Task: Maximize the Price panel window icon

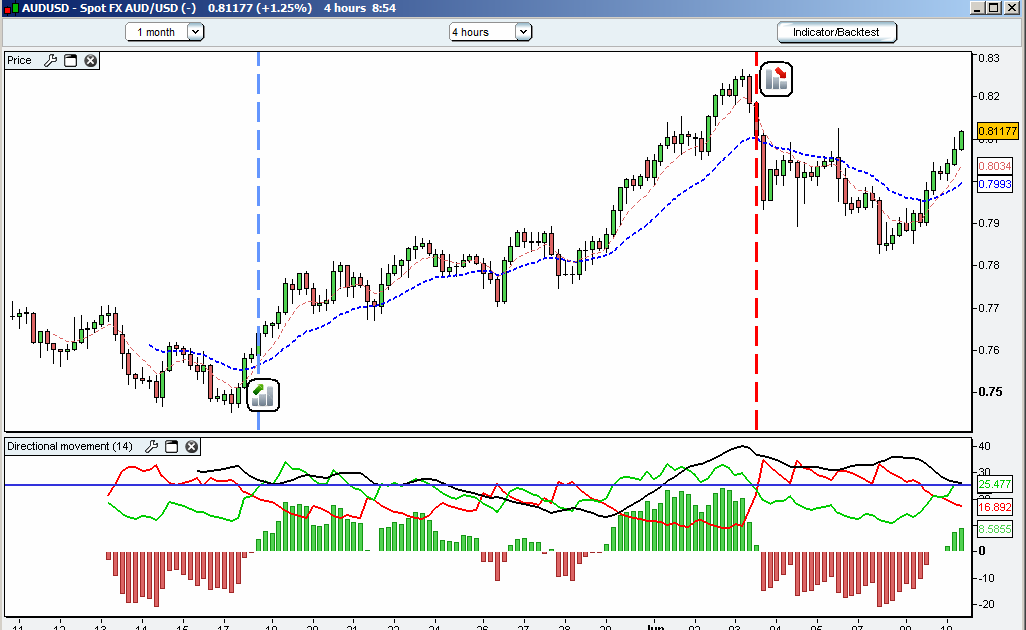Action: click(71, 61)
